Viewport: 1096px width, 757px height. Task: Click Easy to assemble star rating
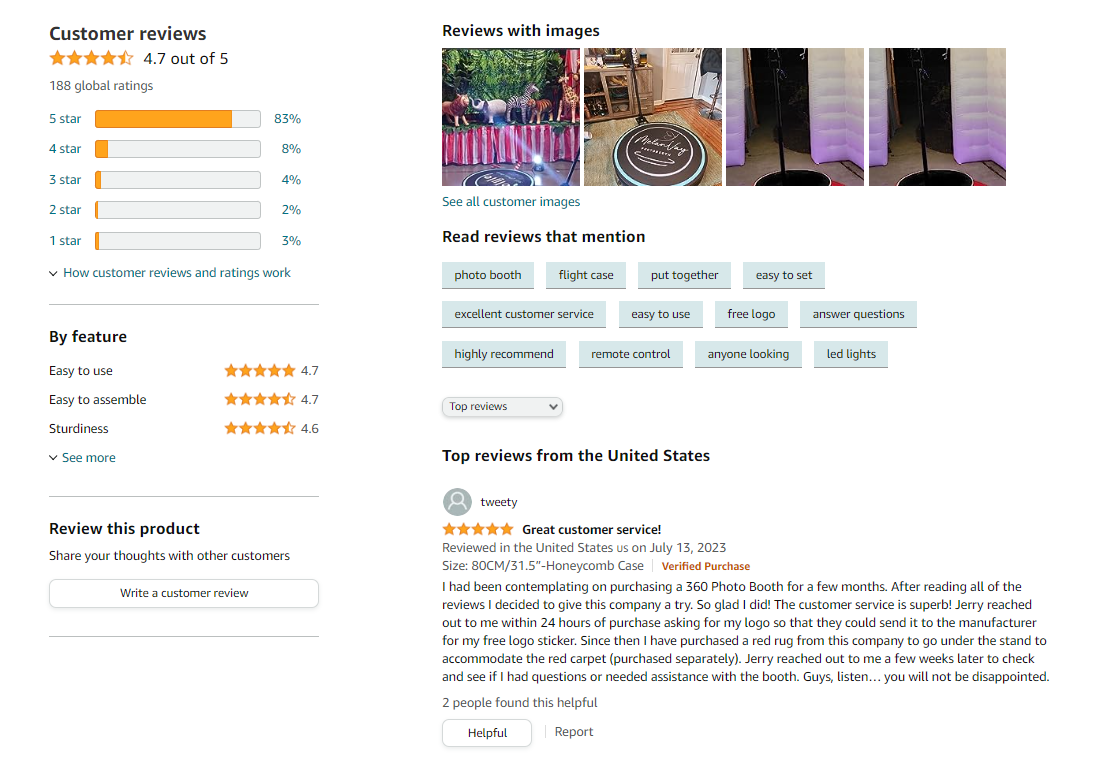coord(260,399)
